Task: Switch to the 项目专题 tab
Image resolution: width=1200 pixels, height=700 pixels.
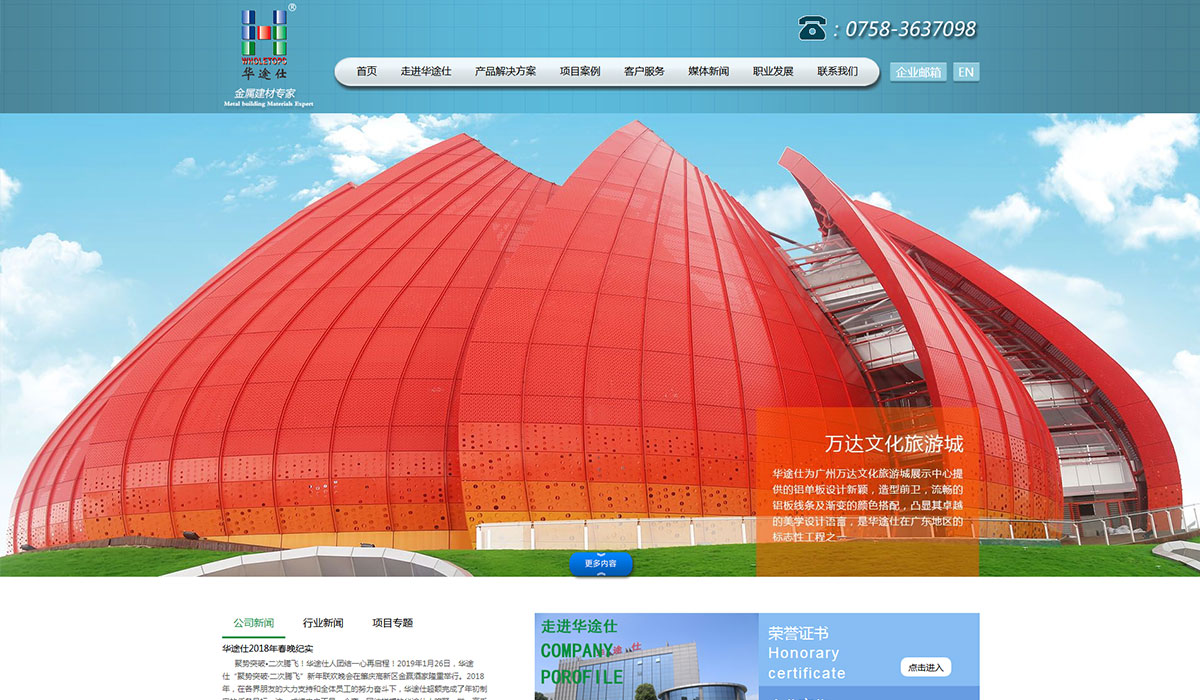Action: 392,623
